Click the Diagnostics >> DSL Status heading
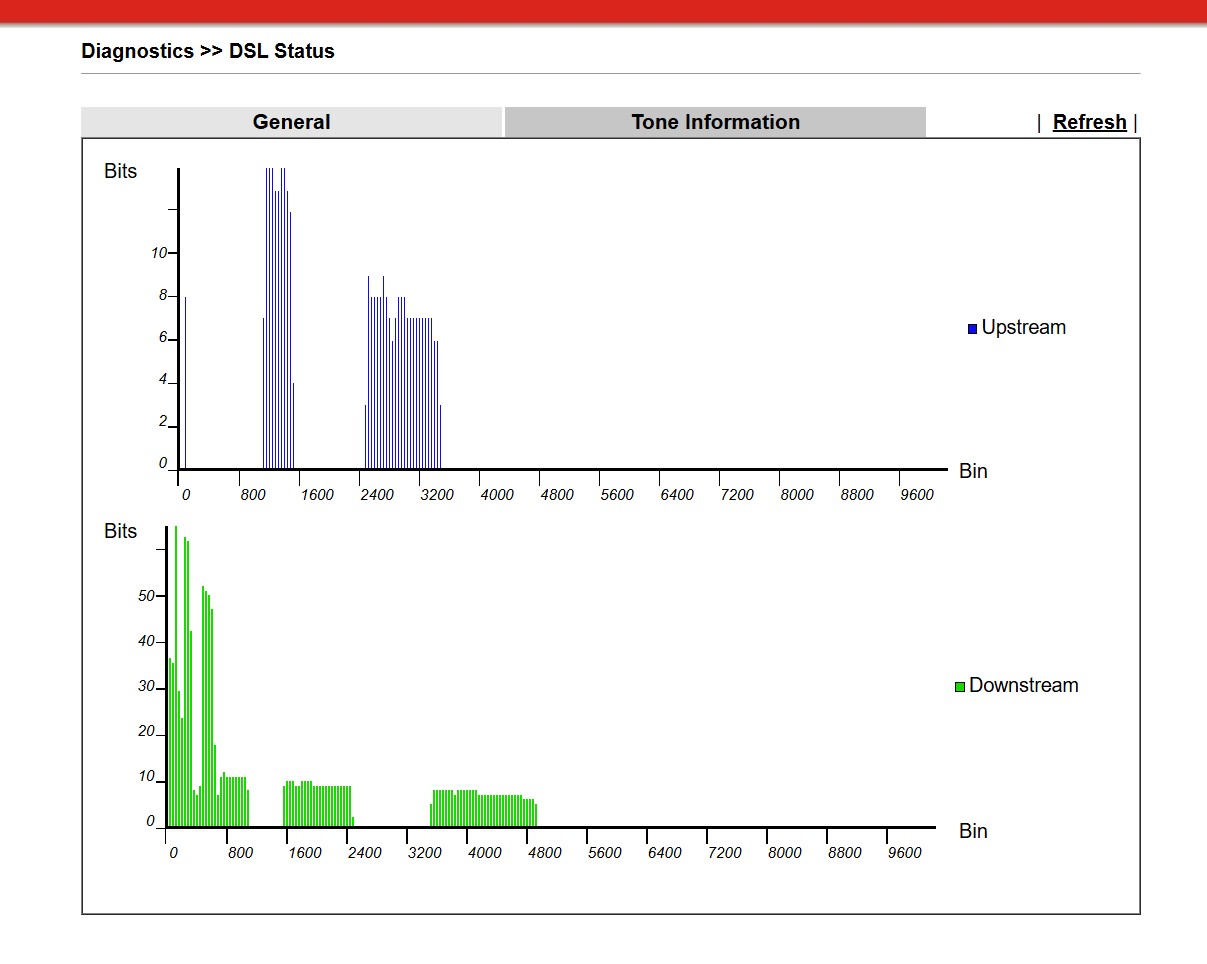The image size is (1207, 964). [x=208, y=51]
